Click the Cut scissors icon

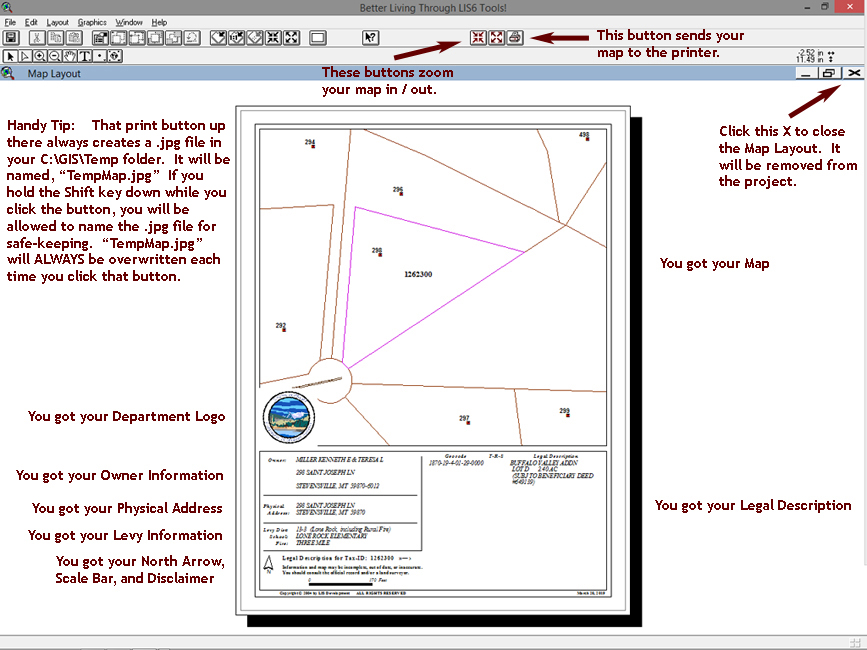tap(37, 38)
